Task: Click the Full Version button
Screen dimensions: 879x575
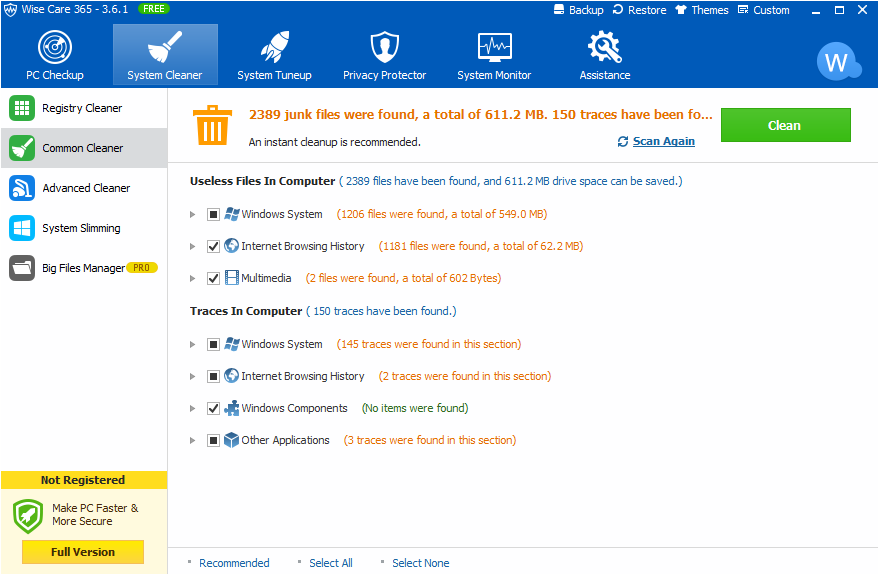Action: tap(83, 551)
